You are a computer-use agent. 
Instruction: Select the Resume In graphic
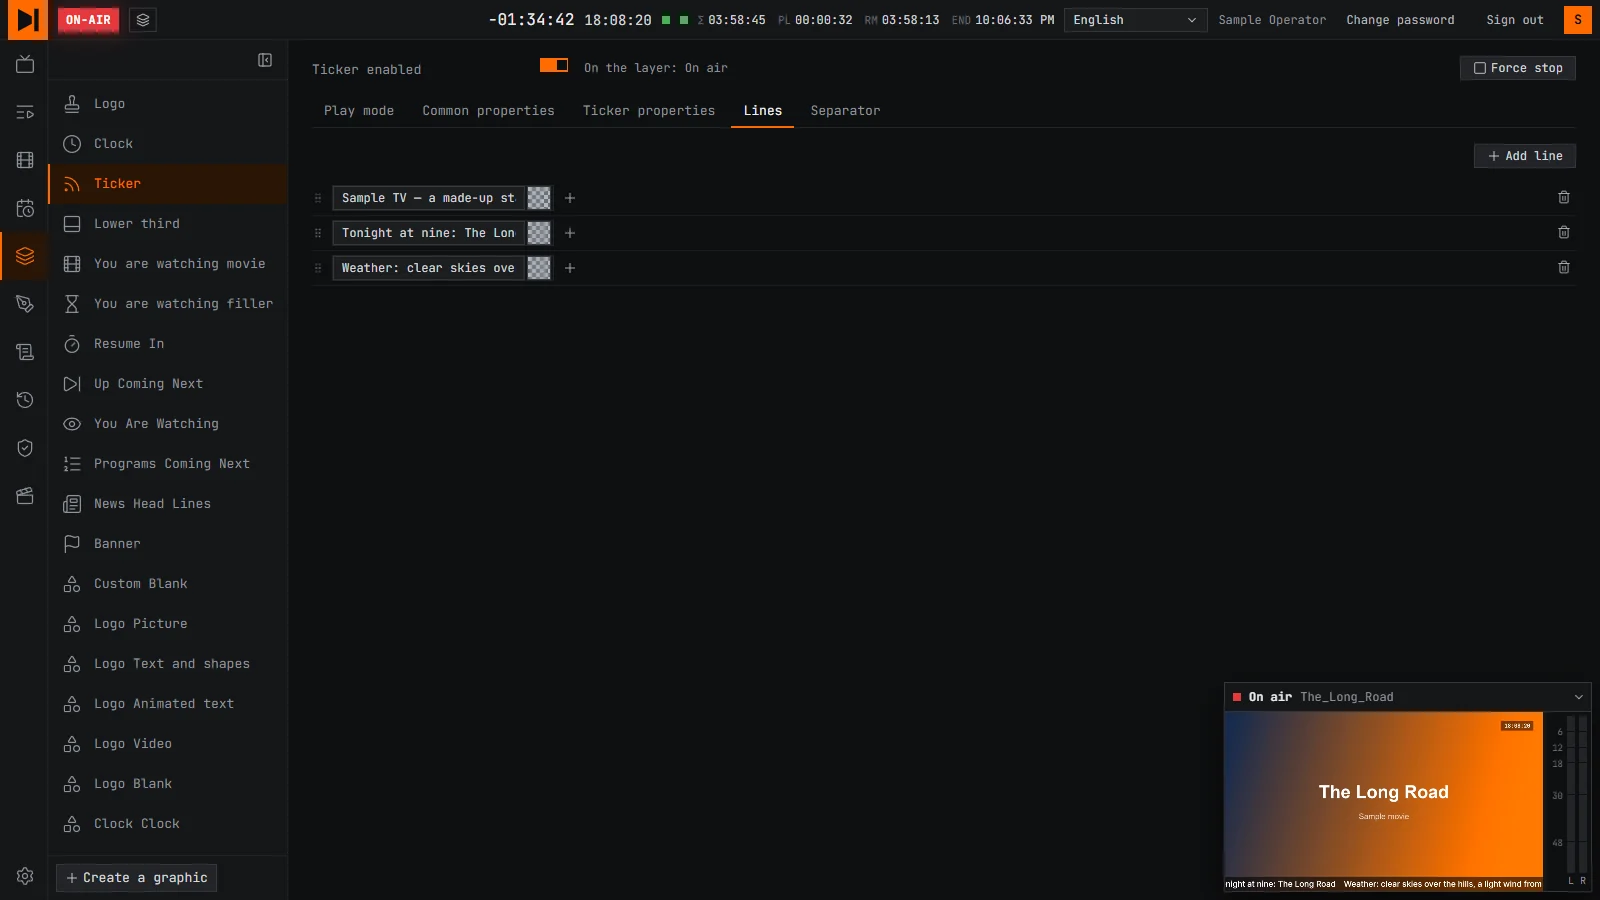168,344
